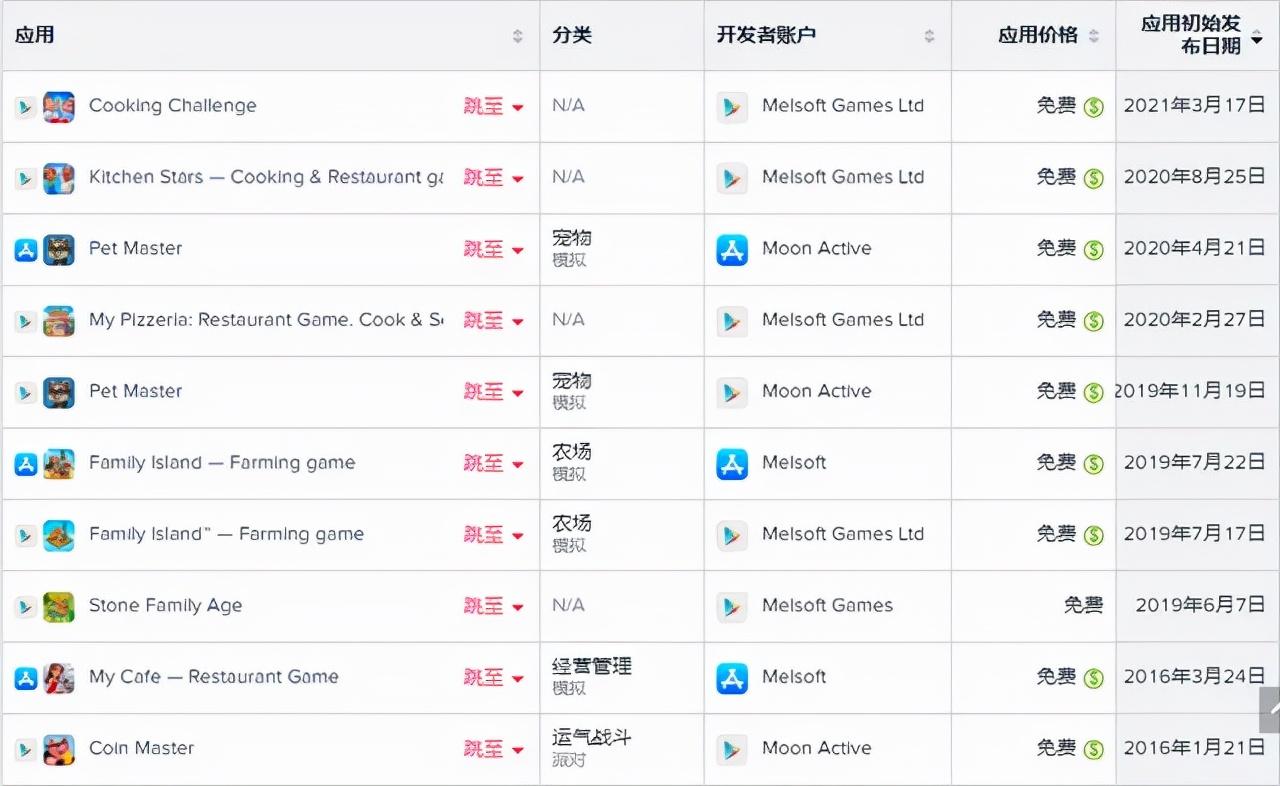This screenshot has height=786, width=1280.
Task: Sort table by 应用 column header
Action: click(270, 35)
